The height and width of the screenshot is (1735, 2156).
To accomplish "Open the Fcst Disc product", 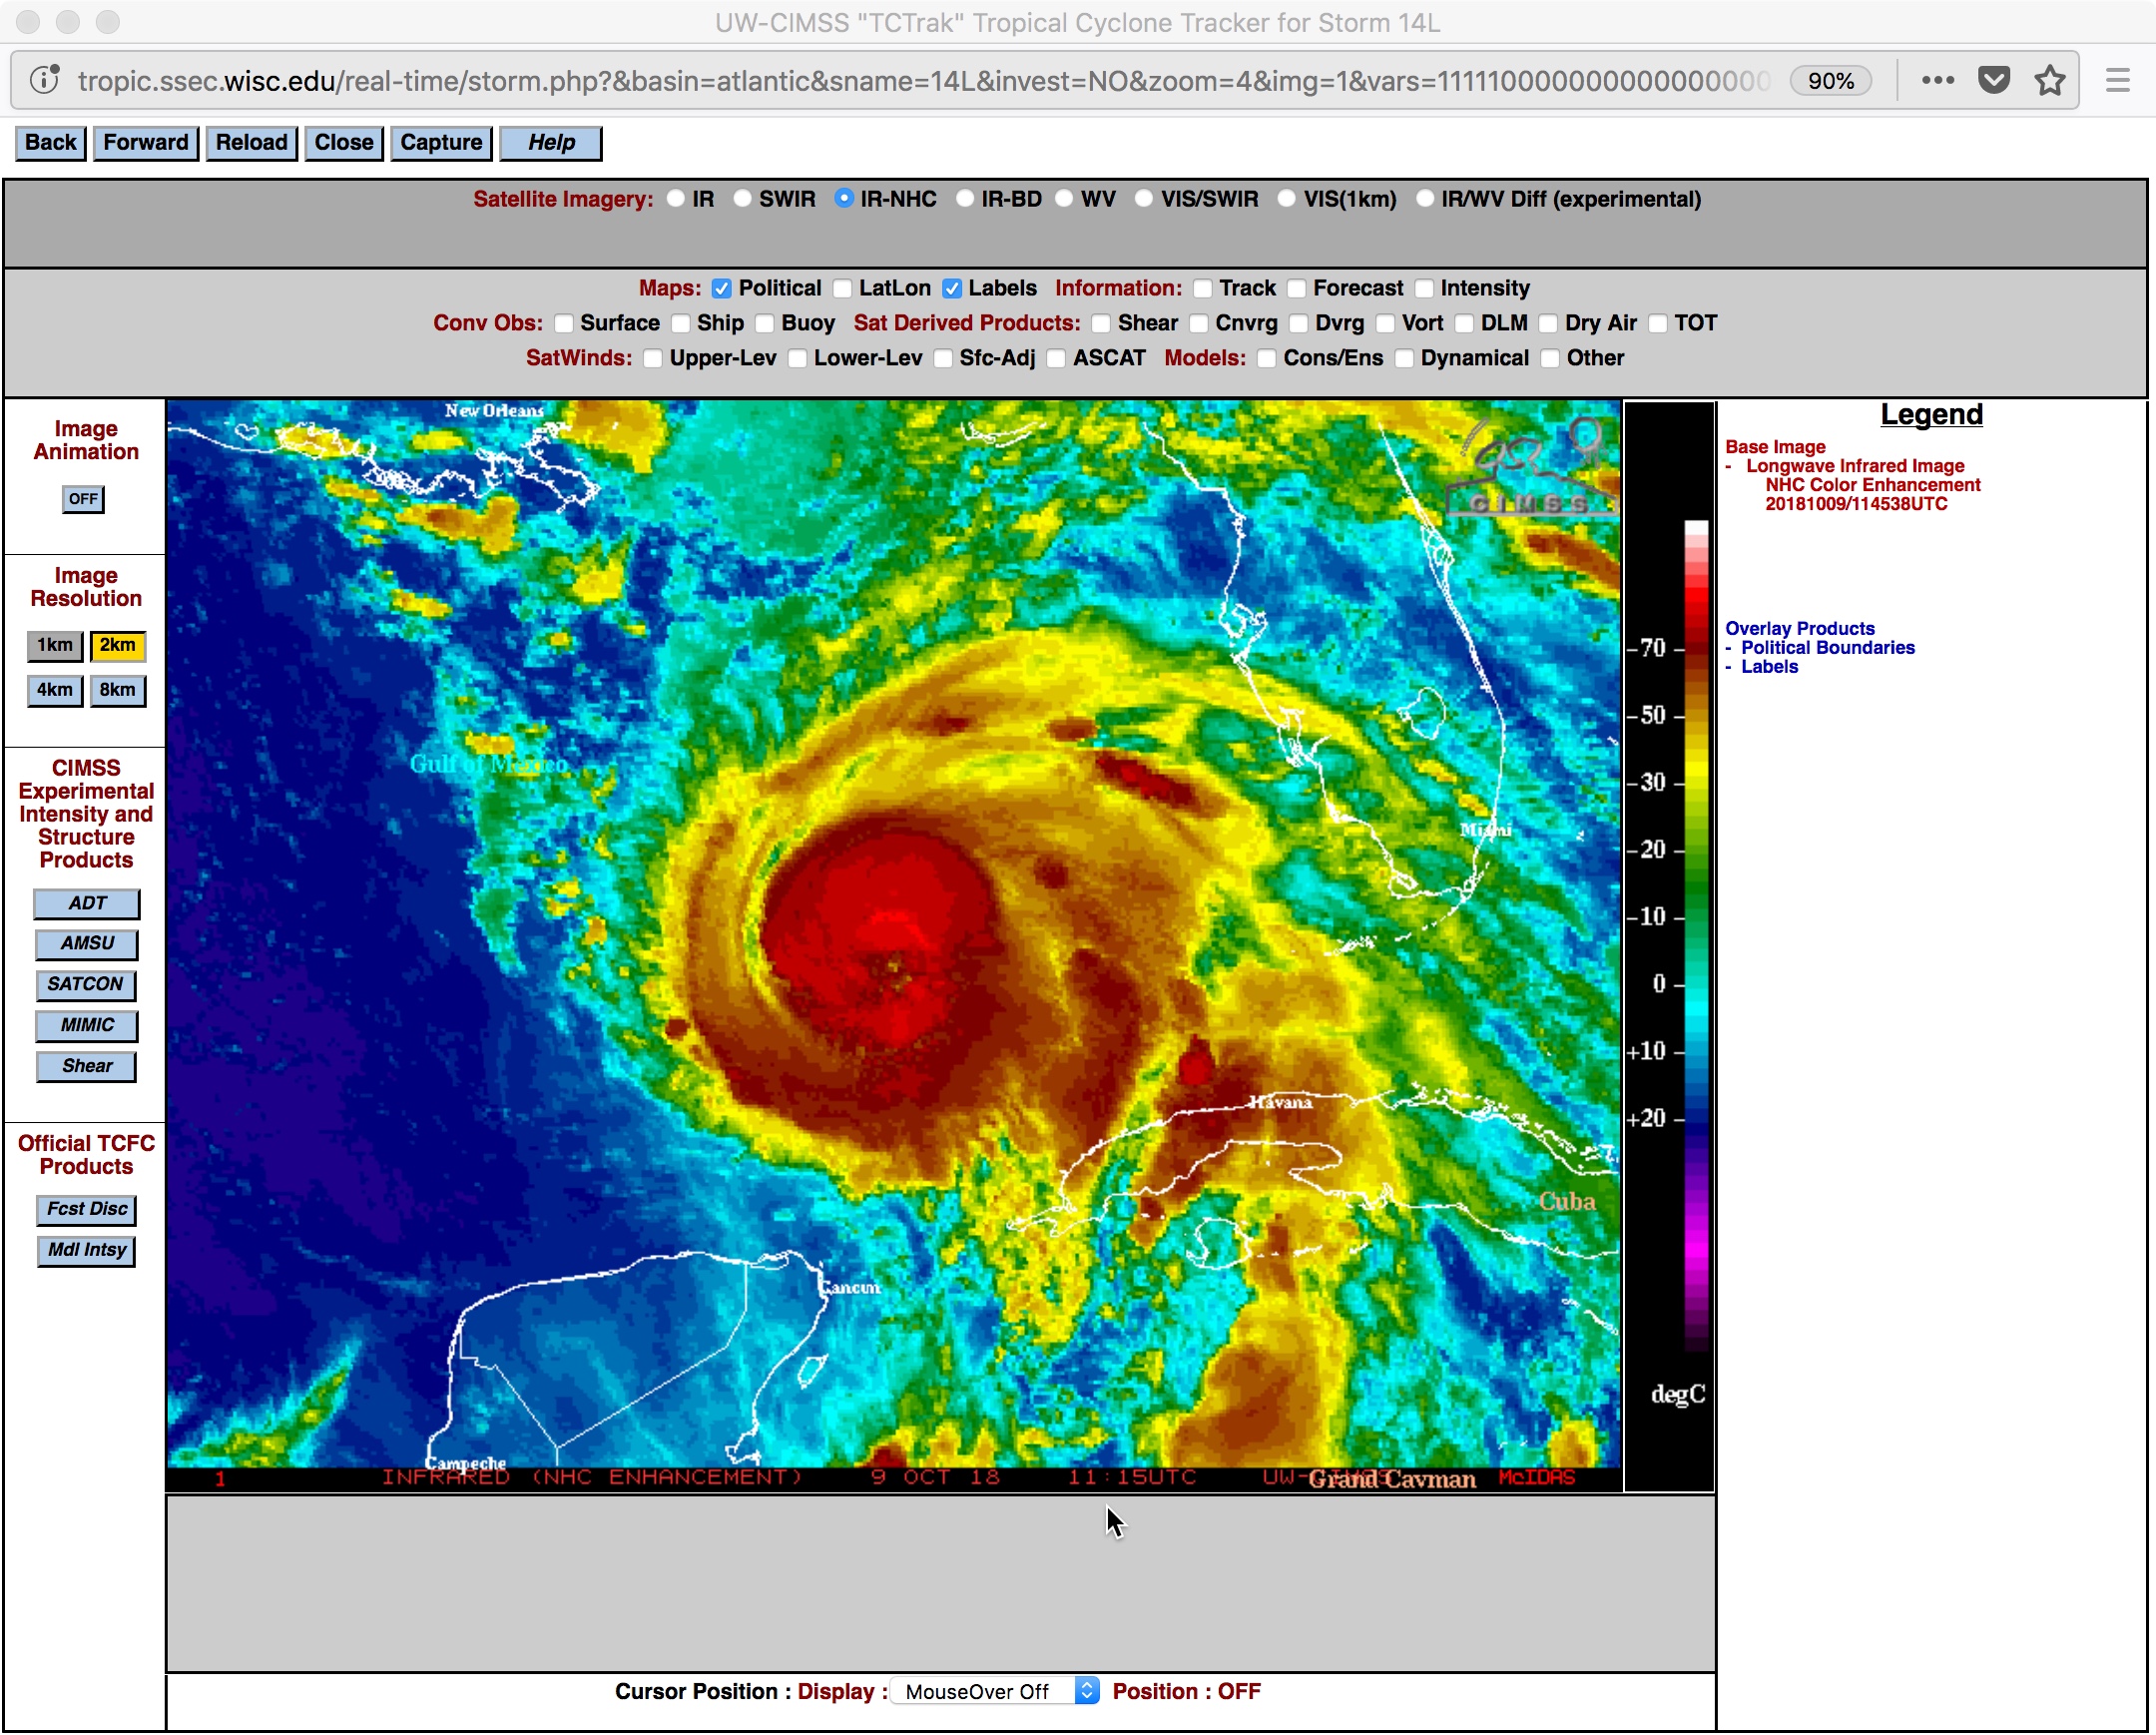I will click(x=87, y=1210).
